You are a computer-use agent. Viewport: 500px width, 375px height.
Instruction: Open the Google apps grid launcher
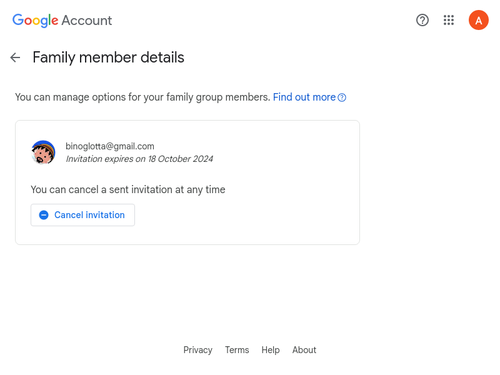[x=449, y=20]
